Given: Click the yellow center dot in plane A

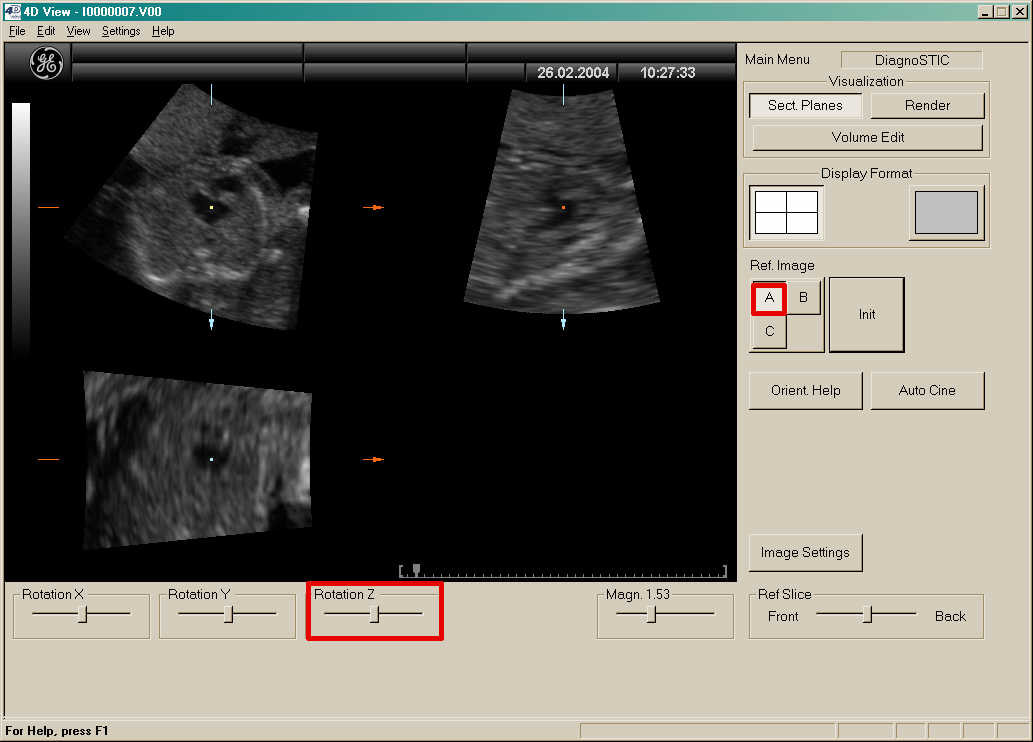Looking at the screenshot, I should [x=211, y=208].
